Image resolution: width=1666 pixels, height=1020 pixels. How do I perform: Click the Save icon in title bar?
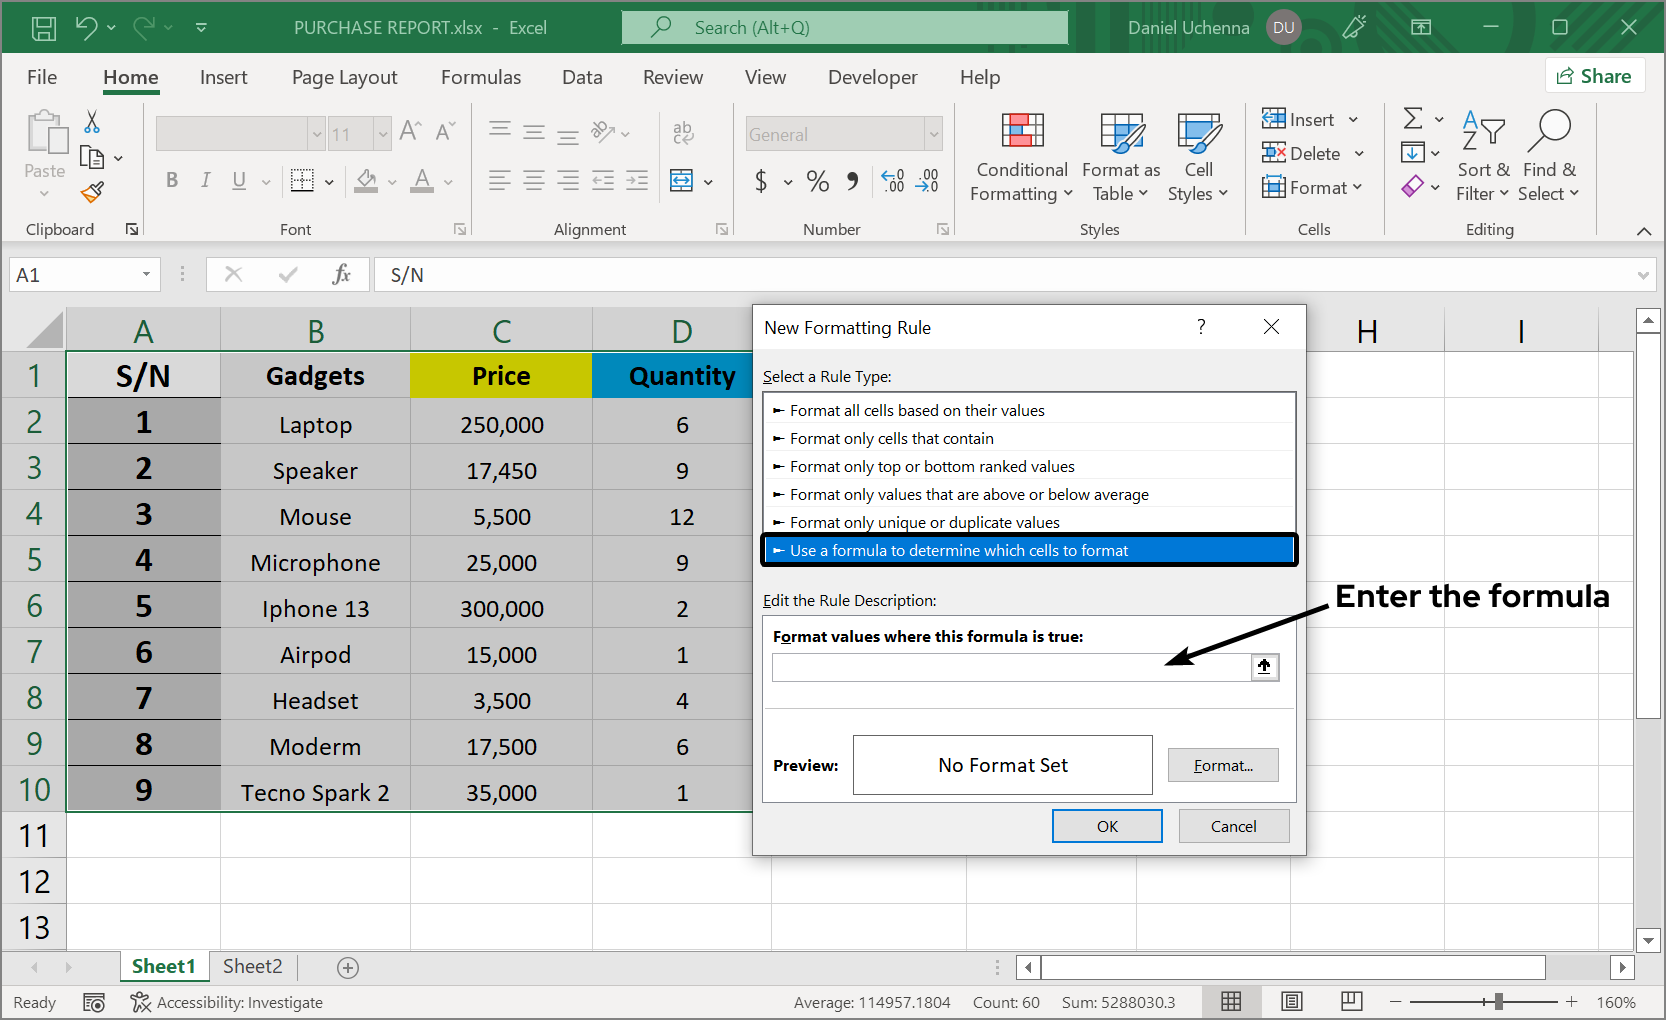click(44, 28)
